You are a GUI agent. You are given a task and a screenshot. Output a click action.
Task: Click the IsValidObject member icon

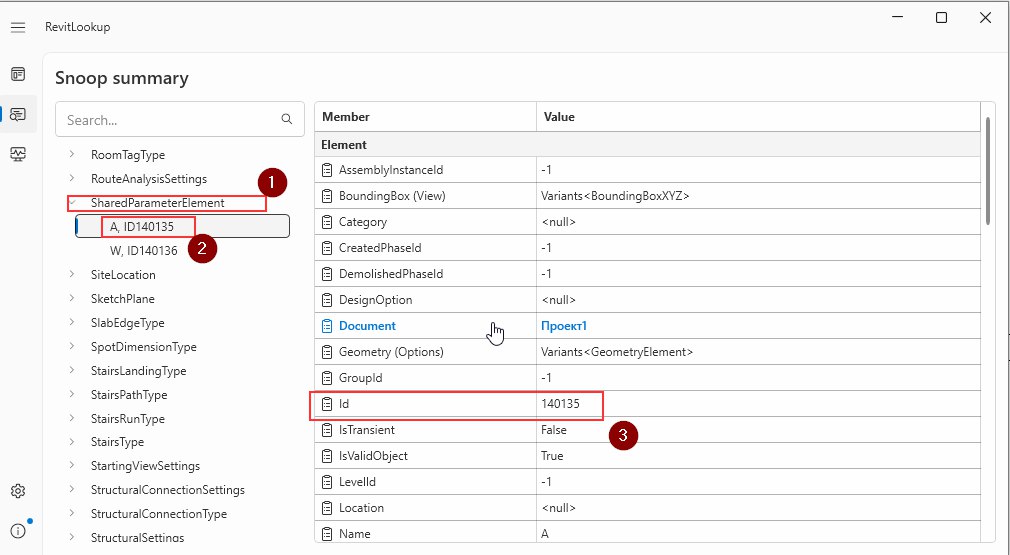[327, 456]
